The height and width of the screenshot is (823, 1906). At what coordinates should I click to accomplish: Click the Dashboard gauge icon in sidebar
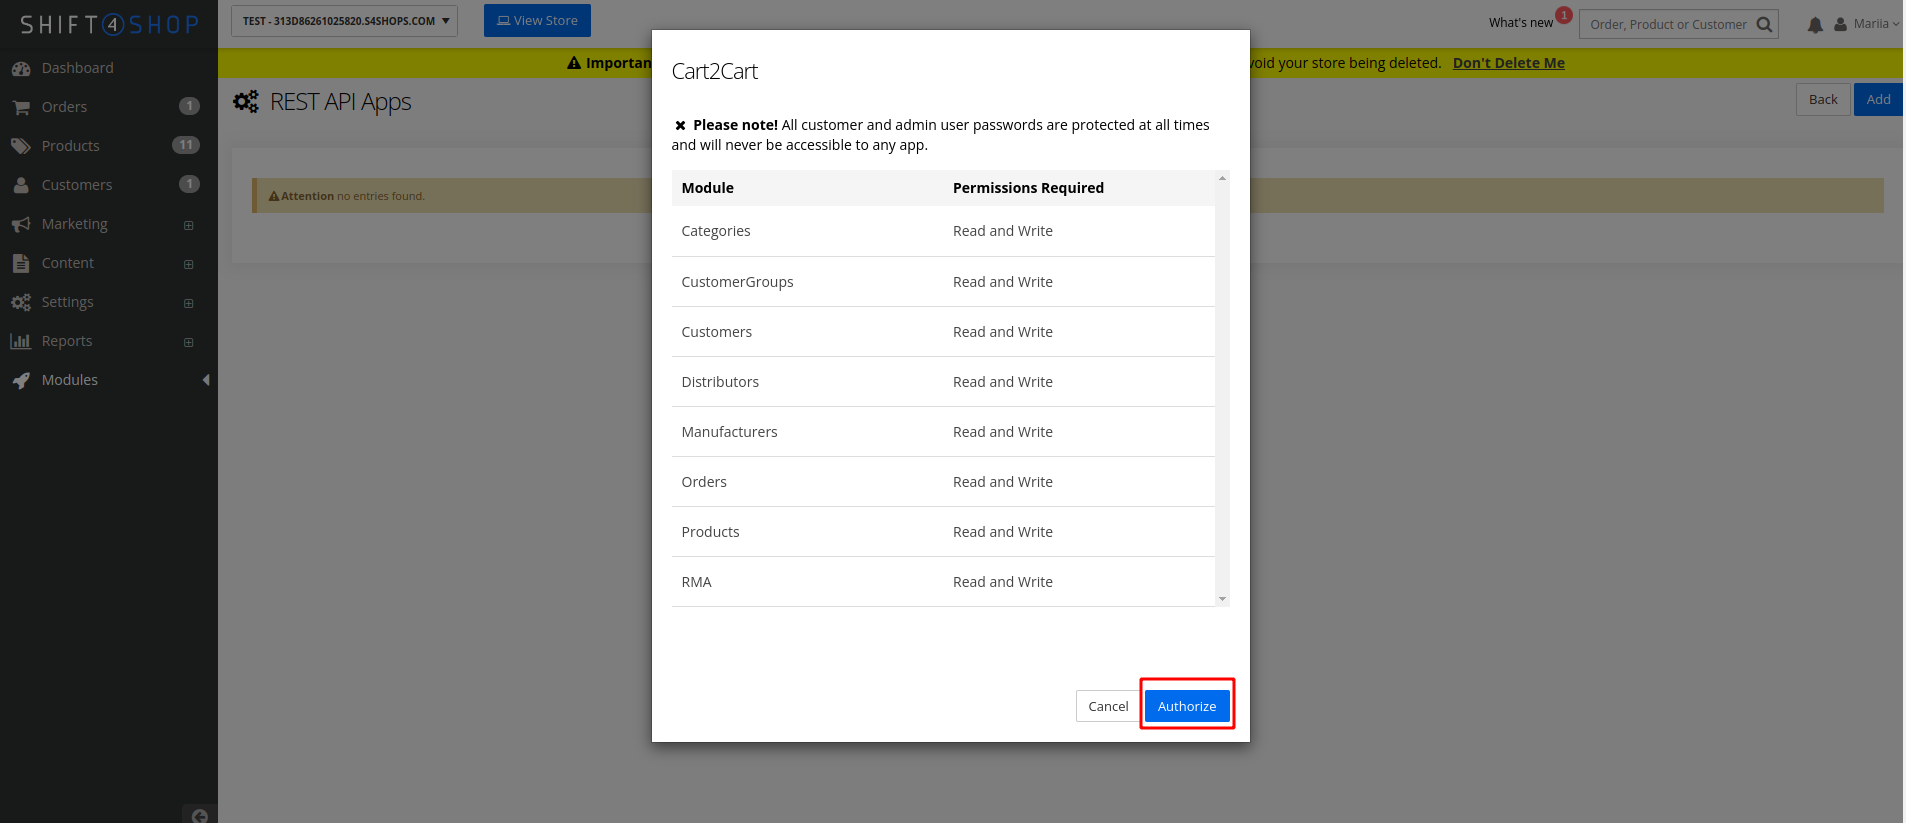click(21, 69)
